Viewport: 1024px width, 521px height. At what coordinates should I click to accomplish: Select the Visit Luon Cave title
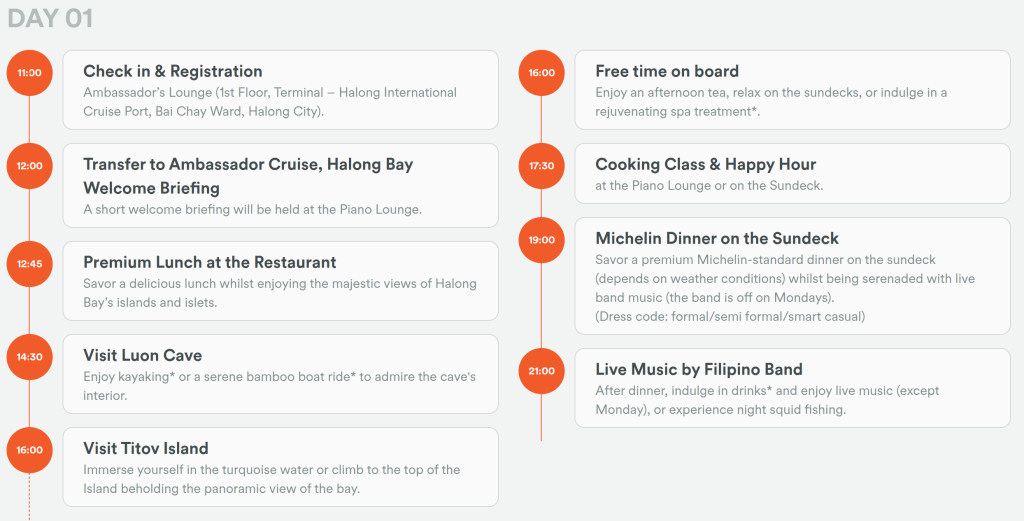pos(143,355)
